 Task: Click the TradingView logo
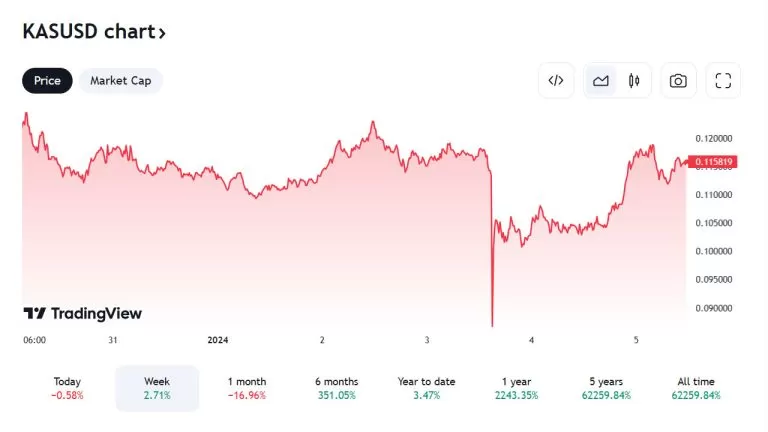tap(83, 314)
